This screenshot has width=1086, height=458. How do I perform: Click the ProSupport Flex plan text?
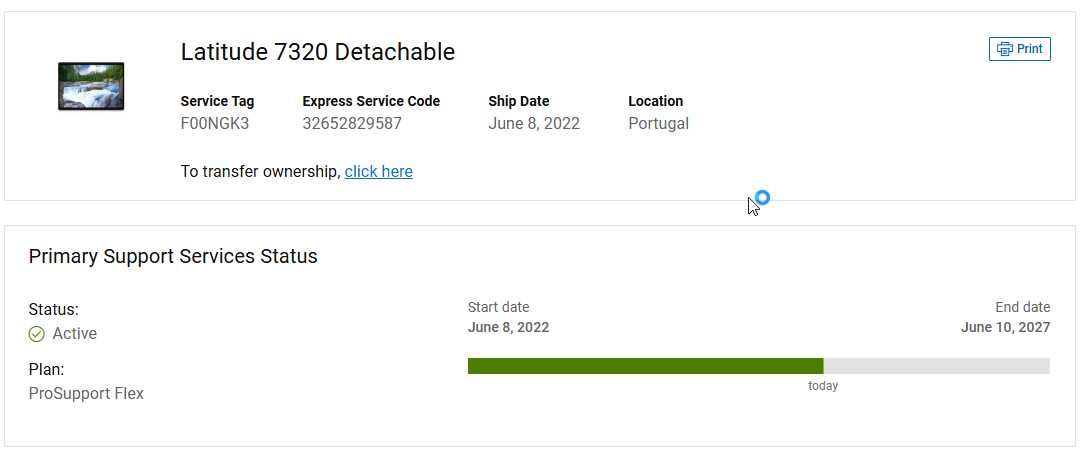tap(87, 394)
